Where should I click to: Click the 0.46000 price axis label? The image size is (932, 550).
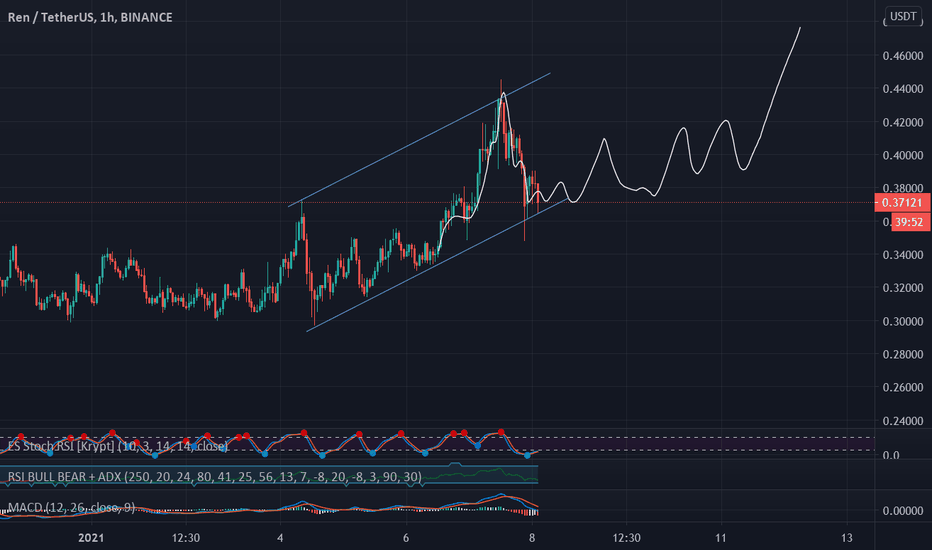pos(903,56)
